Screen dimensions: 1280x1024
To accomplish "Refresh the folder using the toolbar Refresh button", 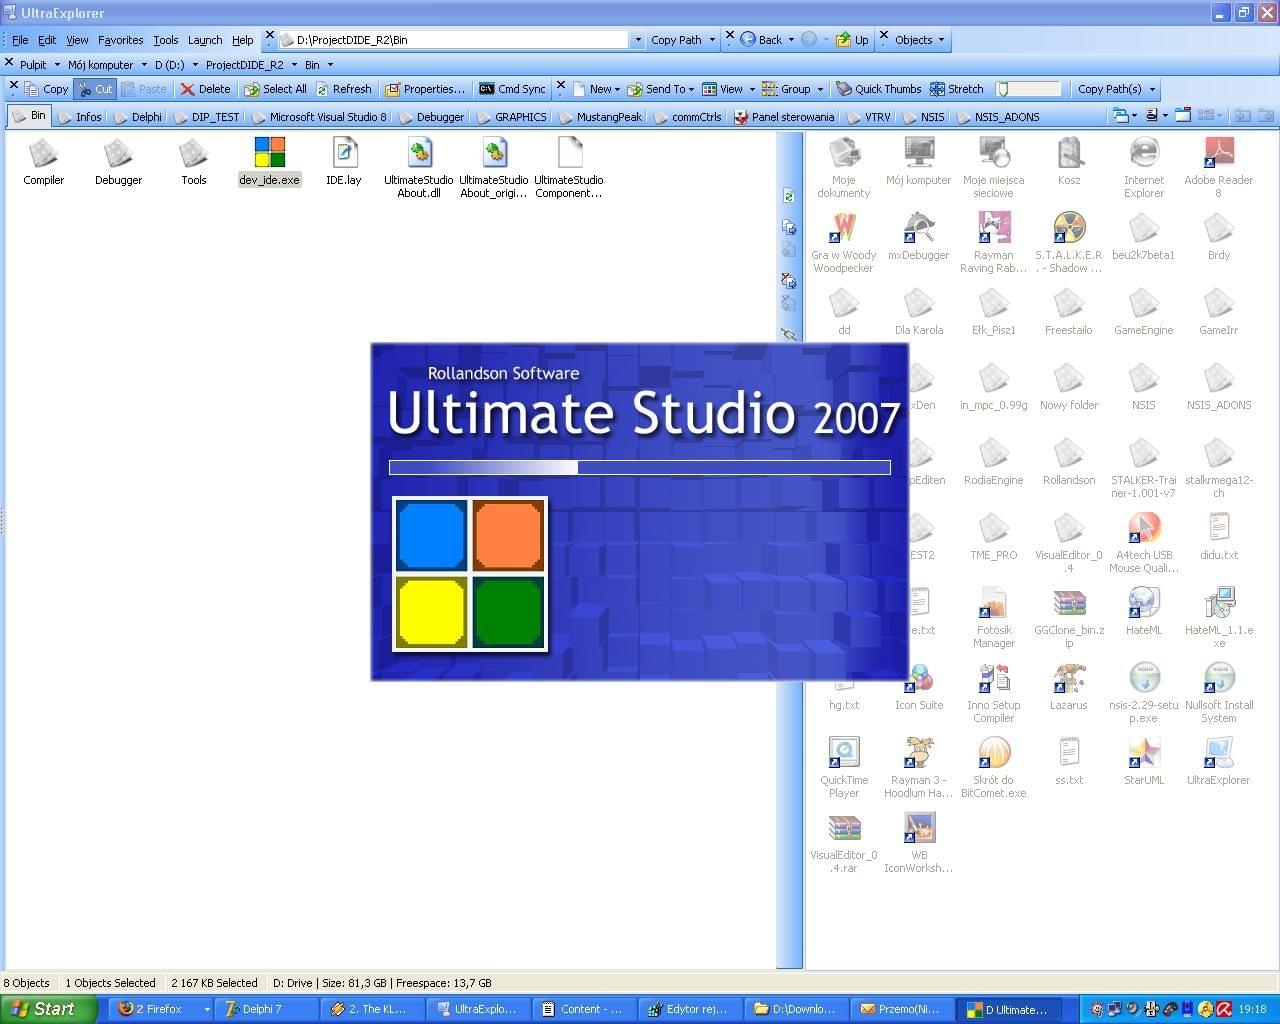I will pyautogui.click(x=344, y=89).
